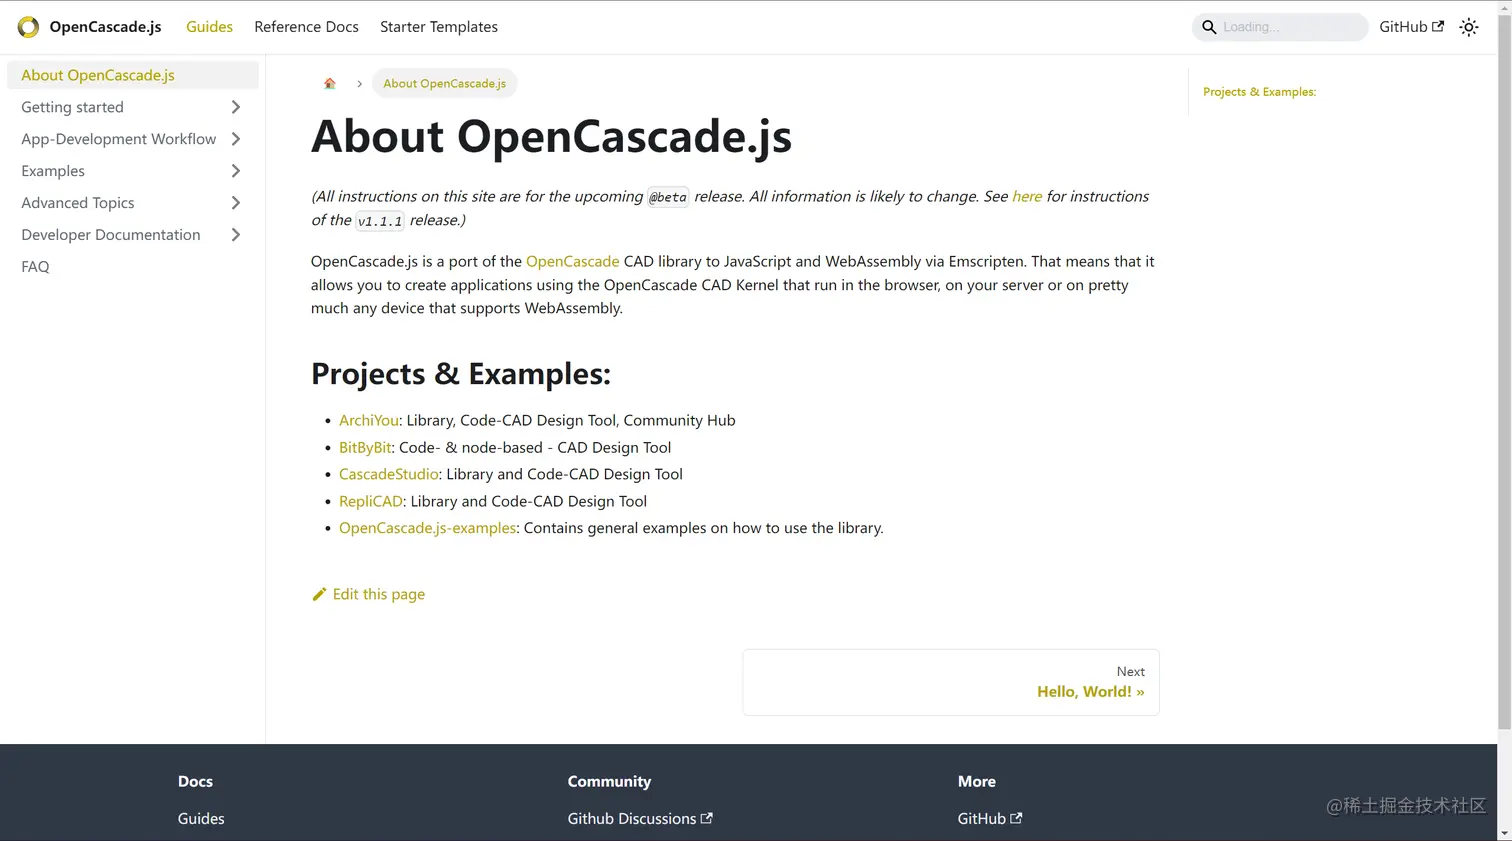Screen dimensions: 1512x841
Task: Open Examples sidebar item
Action: [x=53, y=171]
